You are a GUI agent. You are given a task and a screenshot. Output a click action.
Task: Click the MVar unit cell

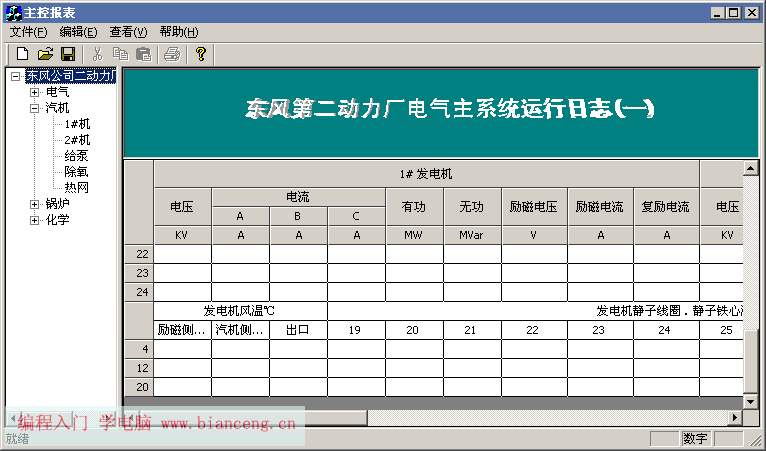click(x=472, y=236)
